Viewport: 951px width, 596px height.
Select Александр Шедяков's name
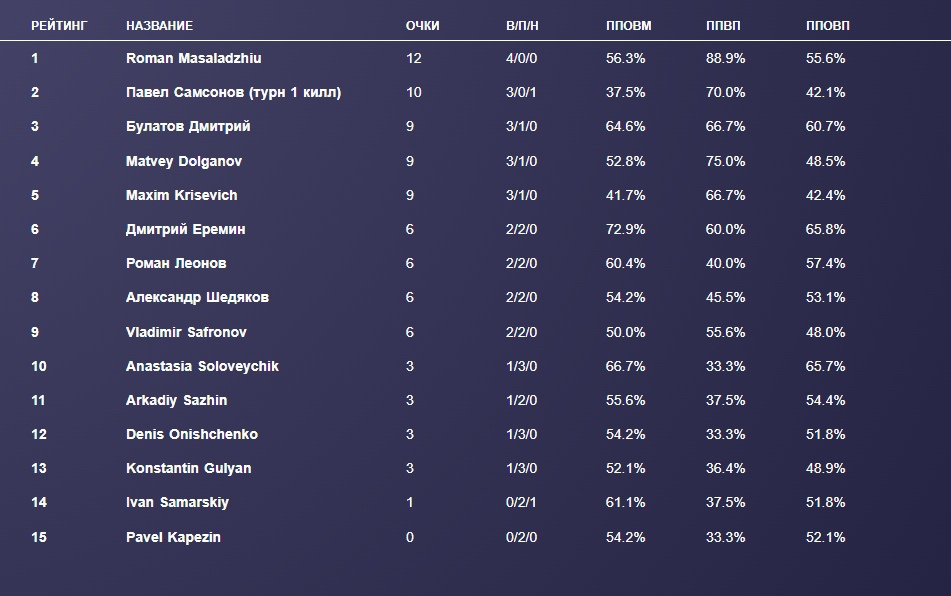click(x=197, y=297)
